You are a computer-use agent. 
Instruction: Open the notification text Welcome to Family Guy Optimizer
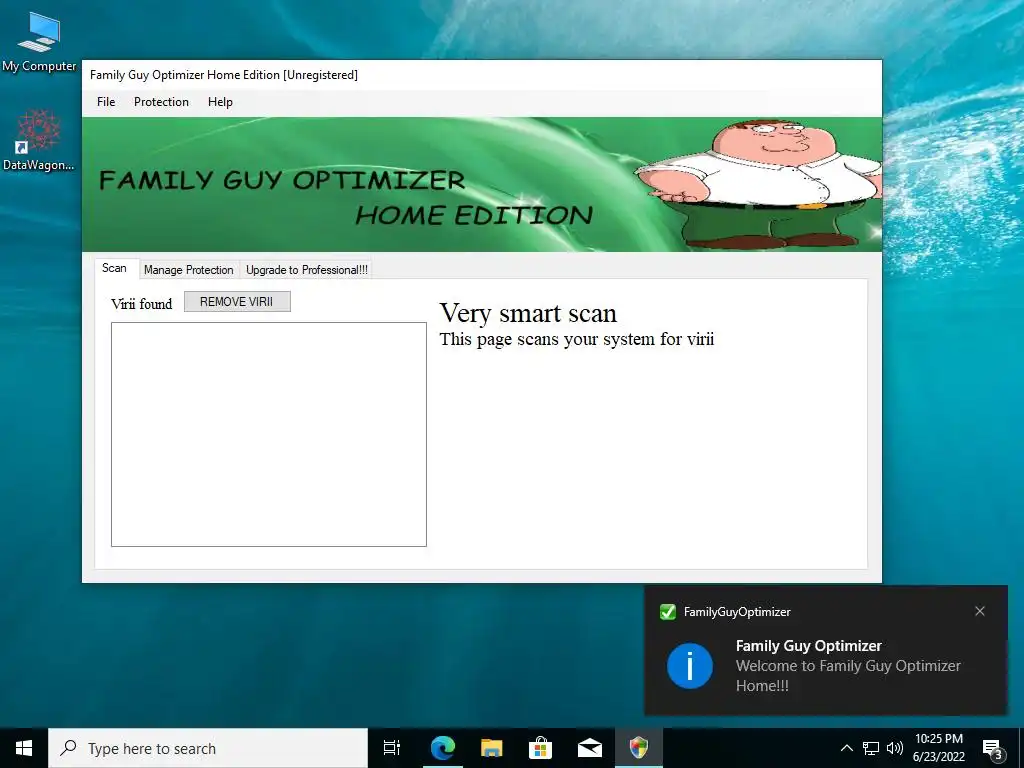point(848,676)
